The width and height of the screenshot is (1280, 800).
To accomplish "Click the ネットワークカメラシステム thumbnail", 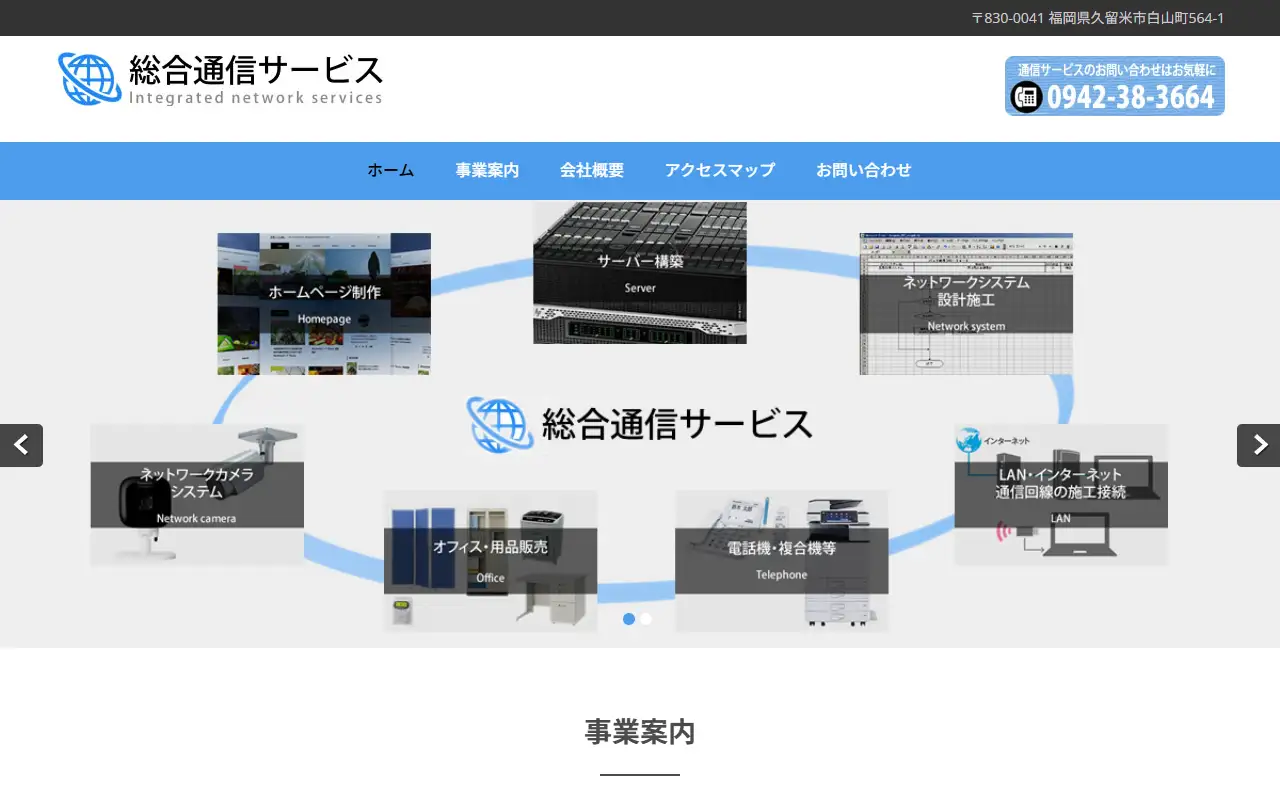I will (197, 495).
